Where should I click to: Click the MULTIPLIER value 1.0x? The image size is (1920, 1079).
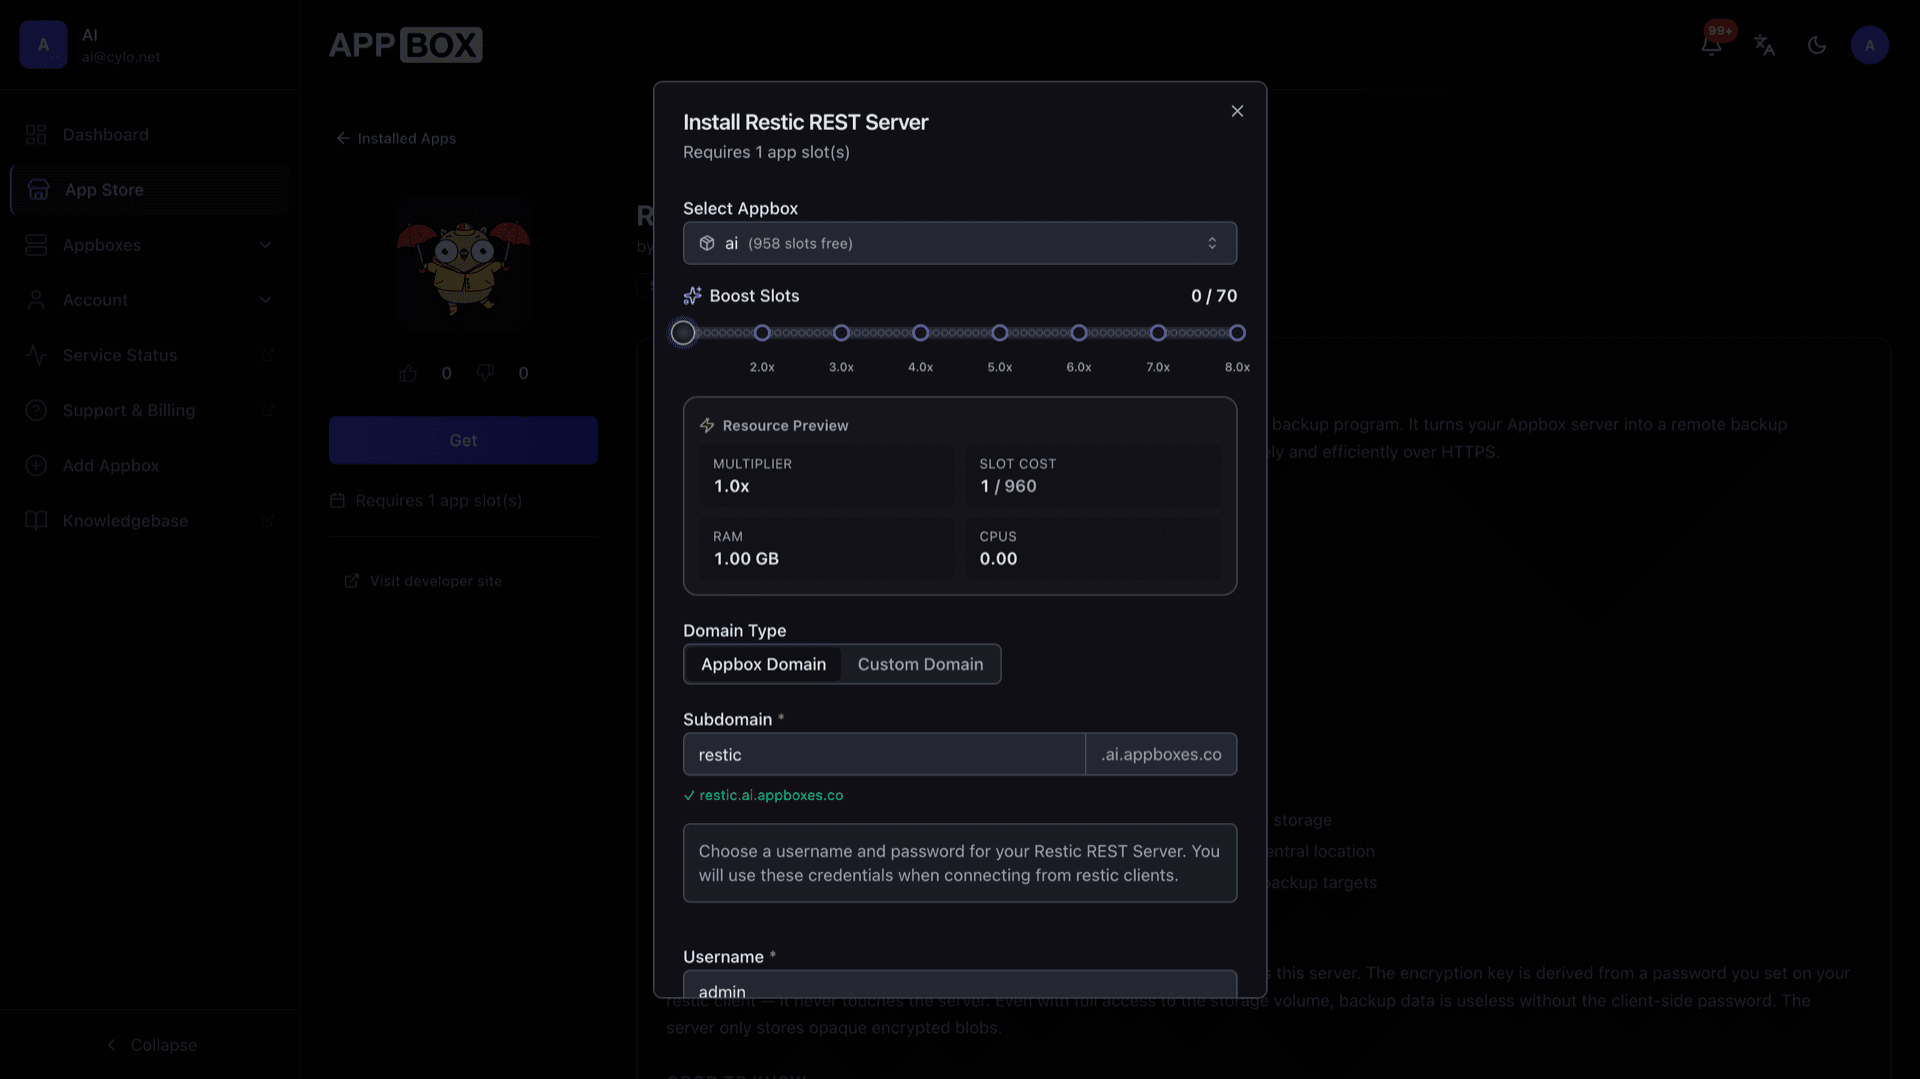pyautogui.click(x=731, y=486)
